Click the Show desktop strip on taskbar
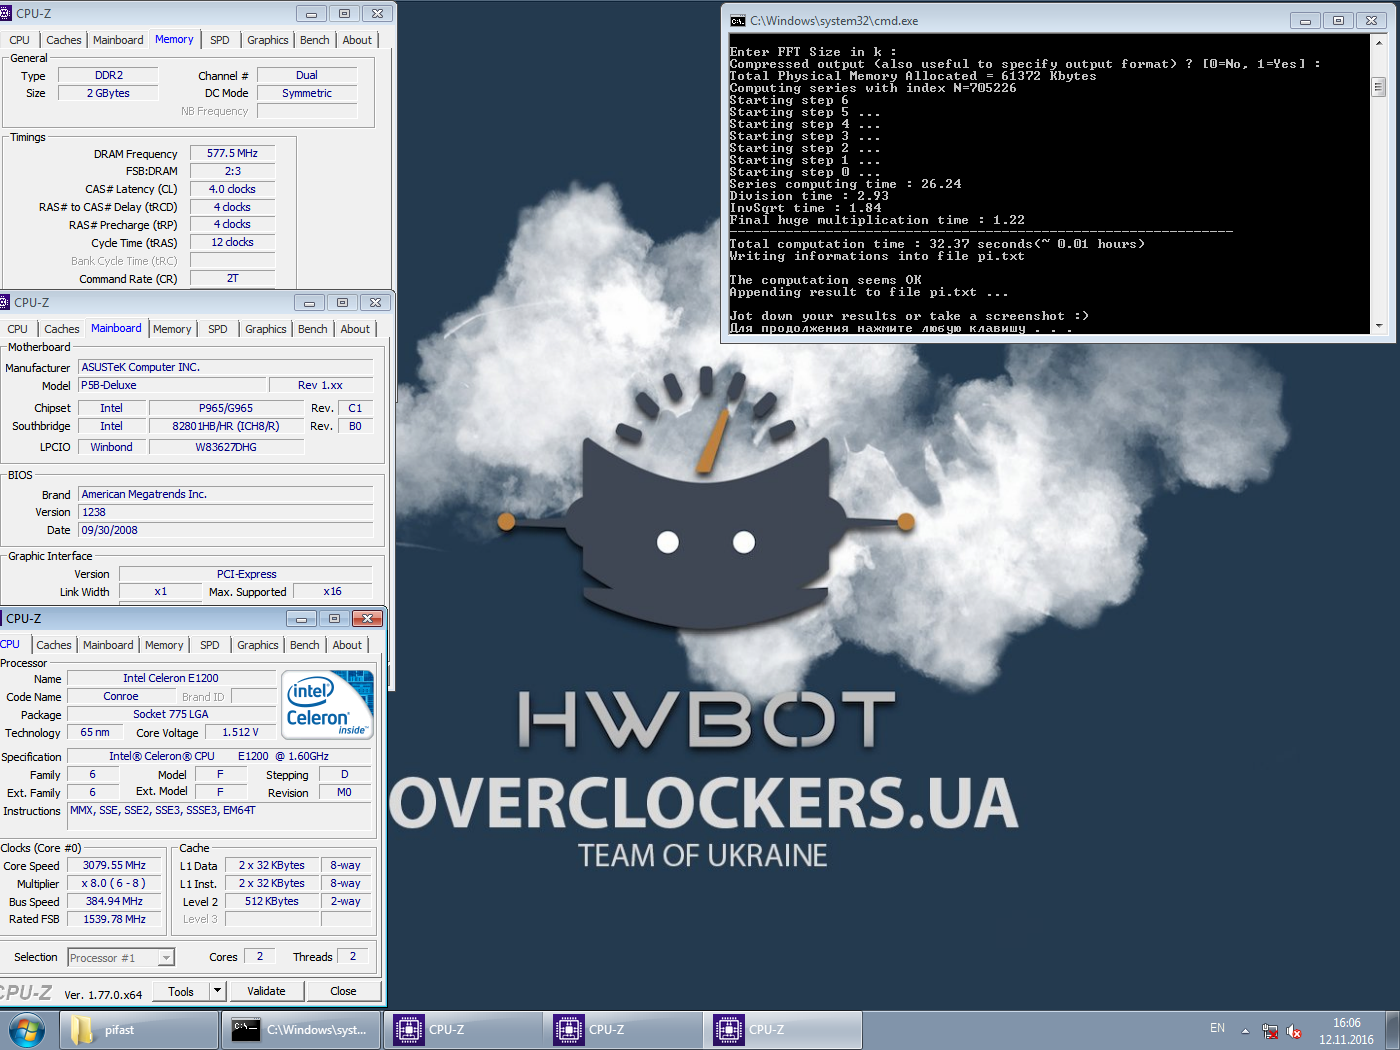 (1392, 1030)
